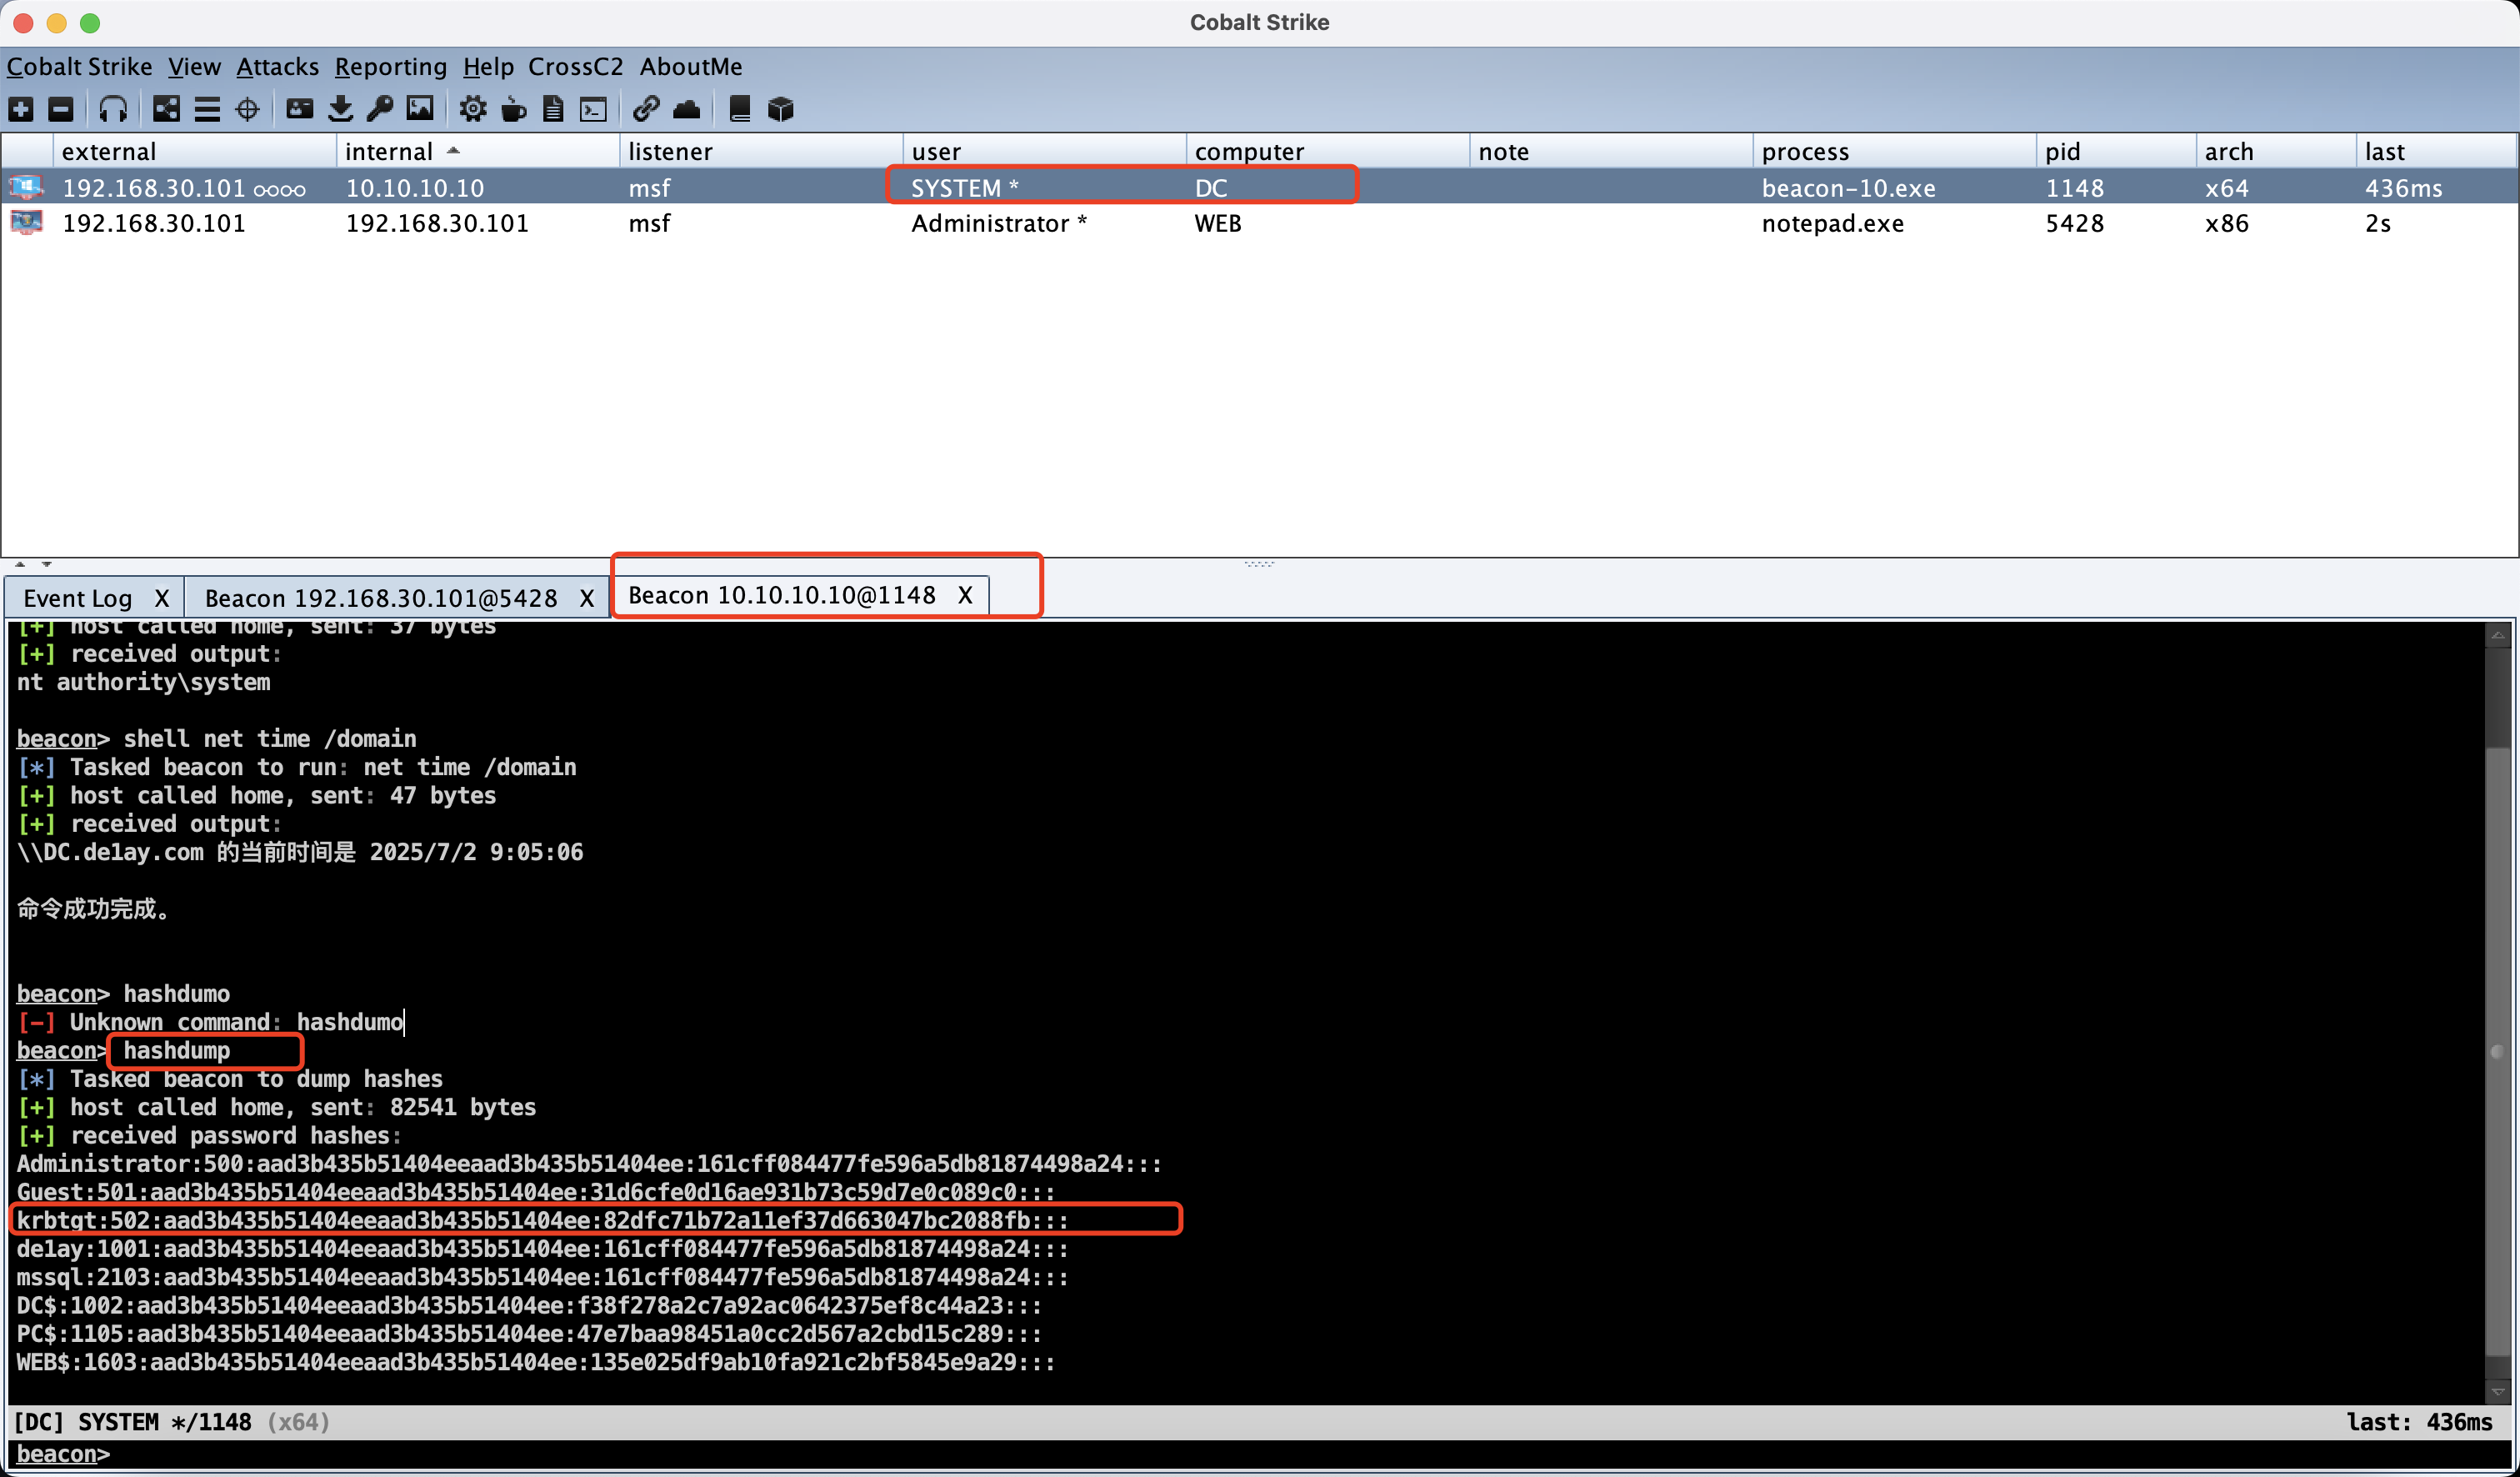Screen dimensions: 2520x1477
Task: Sort sessions by arch column
Action: pos(2275,151)
